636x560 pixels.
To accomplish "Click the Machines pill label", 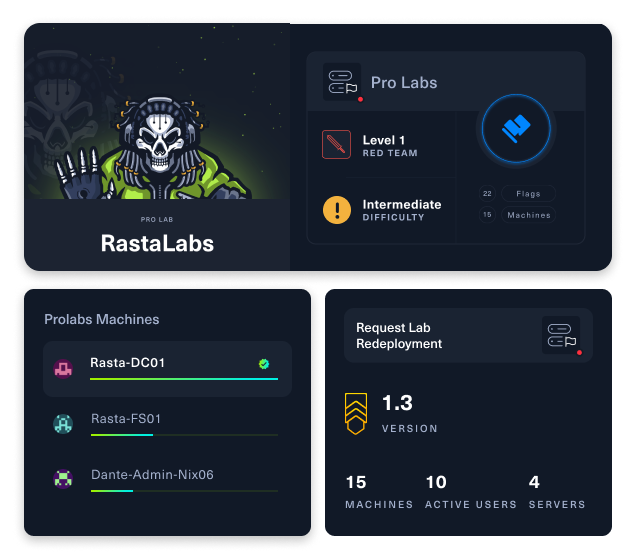I will click(529, 215).
